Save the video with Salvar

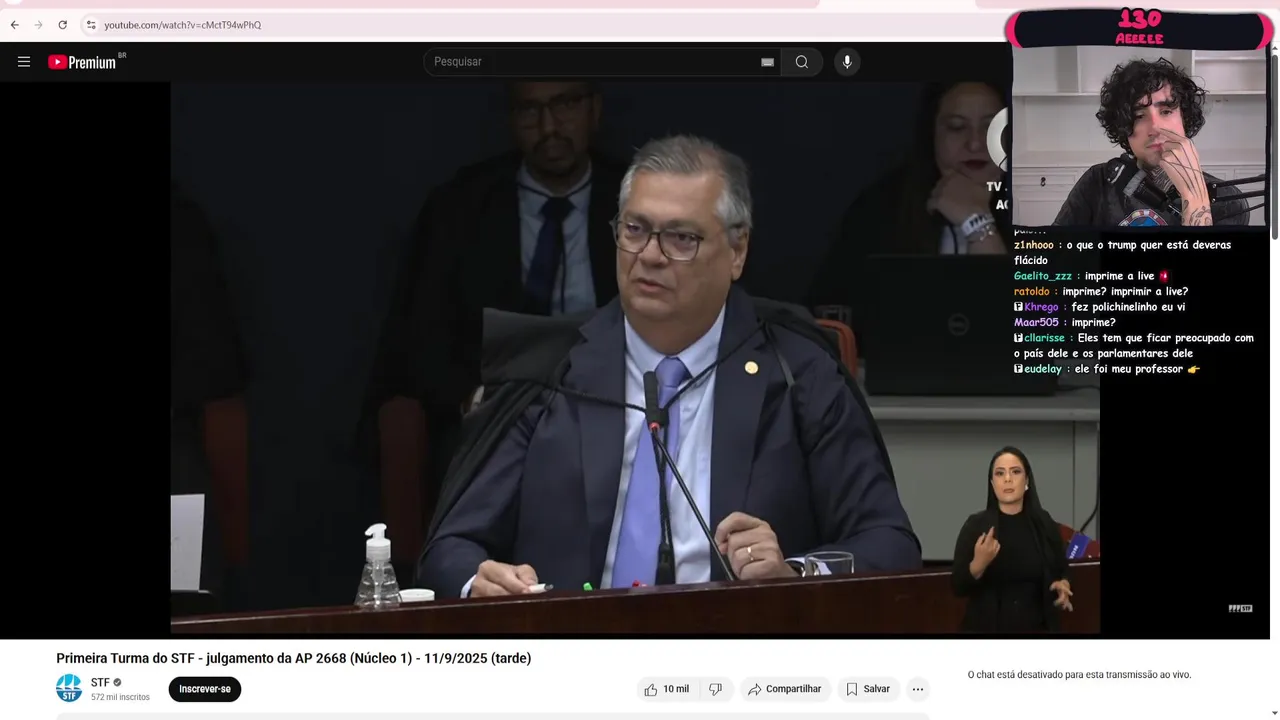pyautogui.click(x=868, y=689)
